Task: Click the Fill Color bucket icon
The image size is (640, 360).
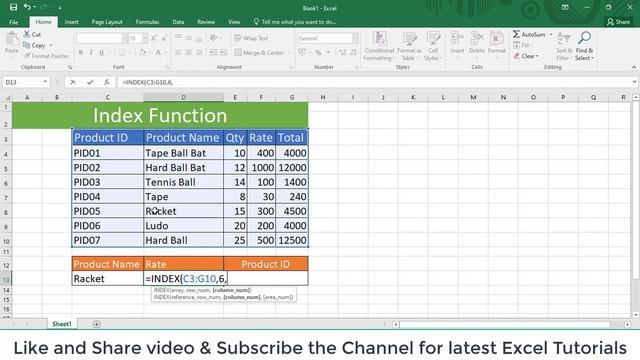Action: [x=142, y=52]
